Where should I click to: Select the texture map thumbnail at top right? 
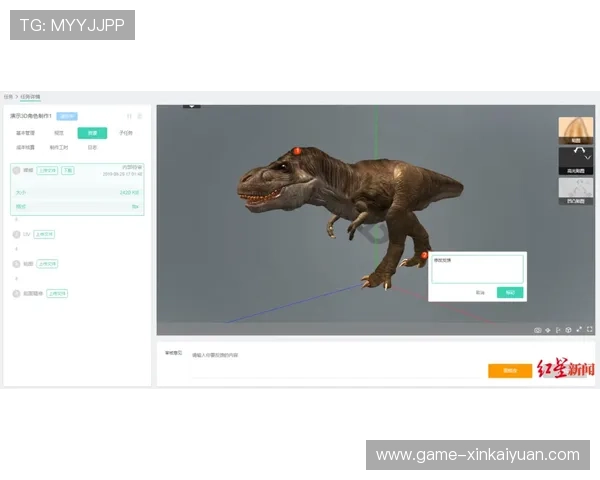576,131
